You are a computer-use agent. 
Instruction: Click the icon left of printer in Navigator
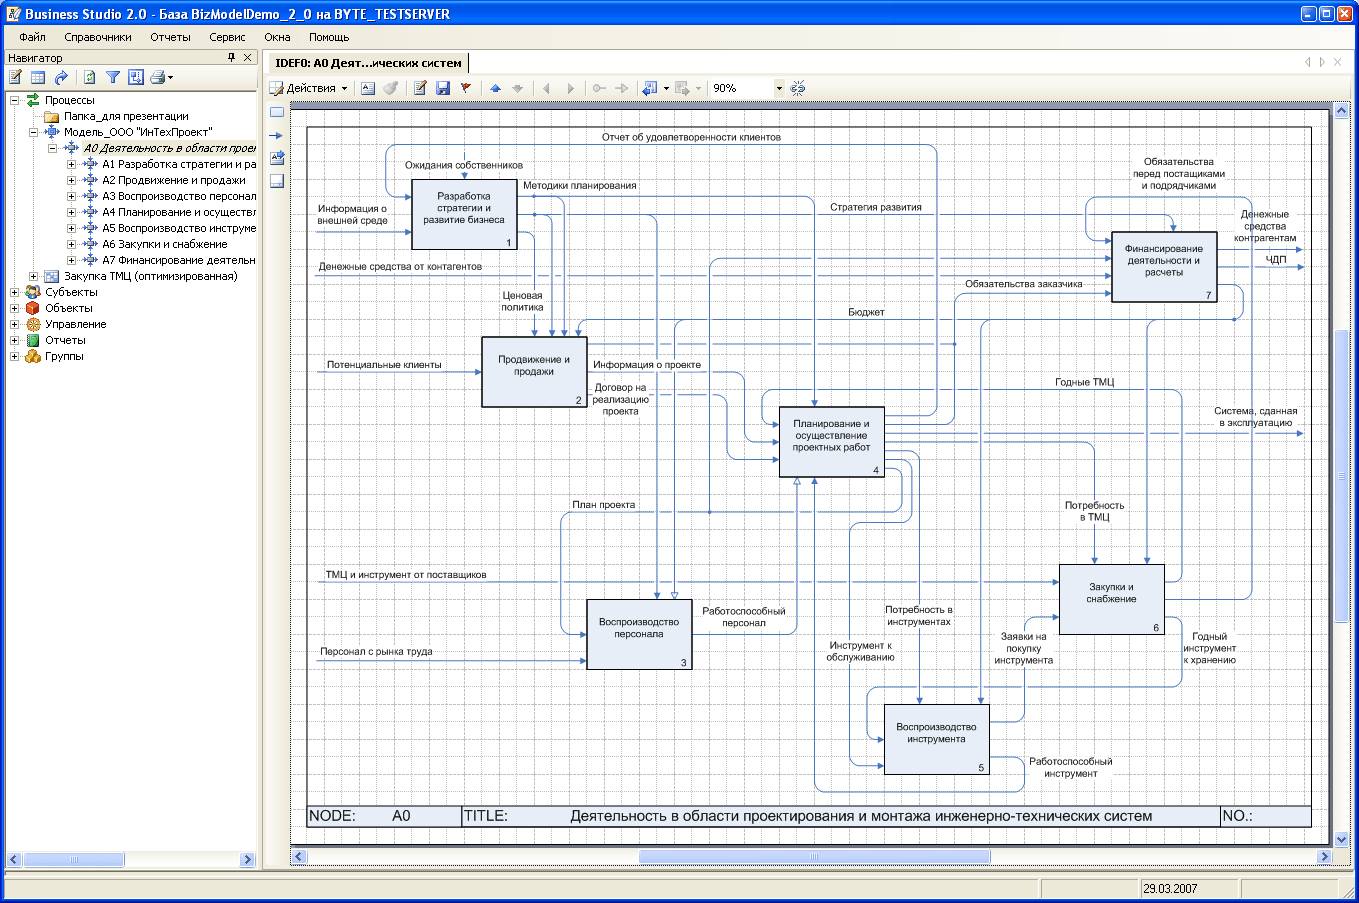click(x=136, y=77)
